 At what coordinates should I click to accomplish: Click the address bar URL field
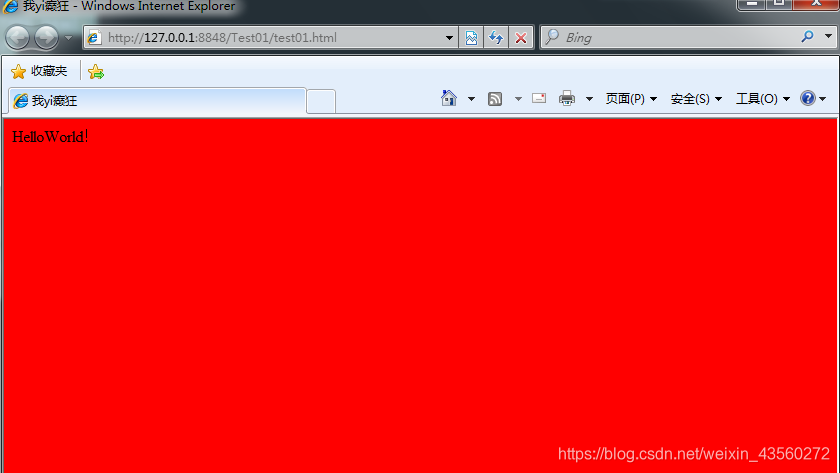point(271,37)
